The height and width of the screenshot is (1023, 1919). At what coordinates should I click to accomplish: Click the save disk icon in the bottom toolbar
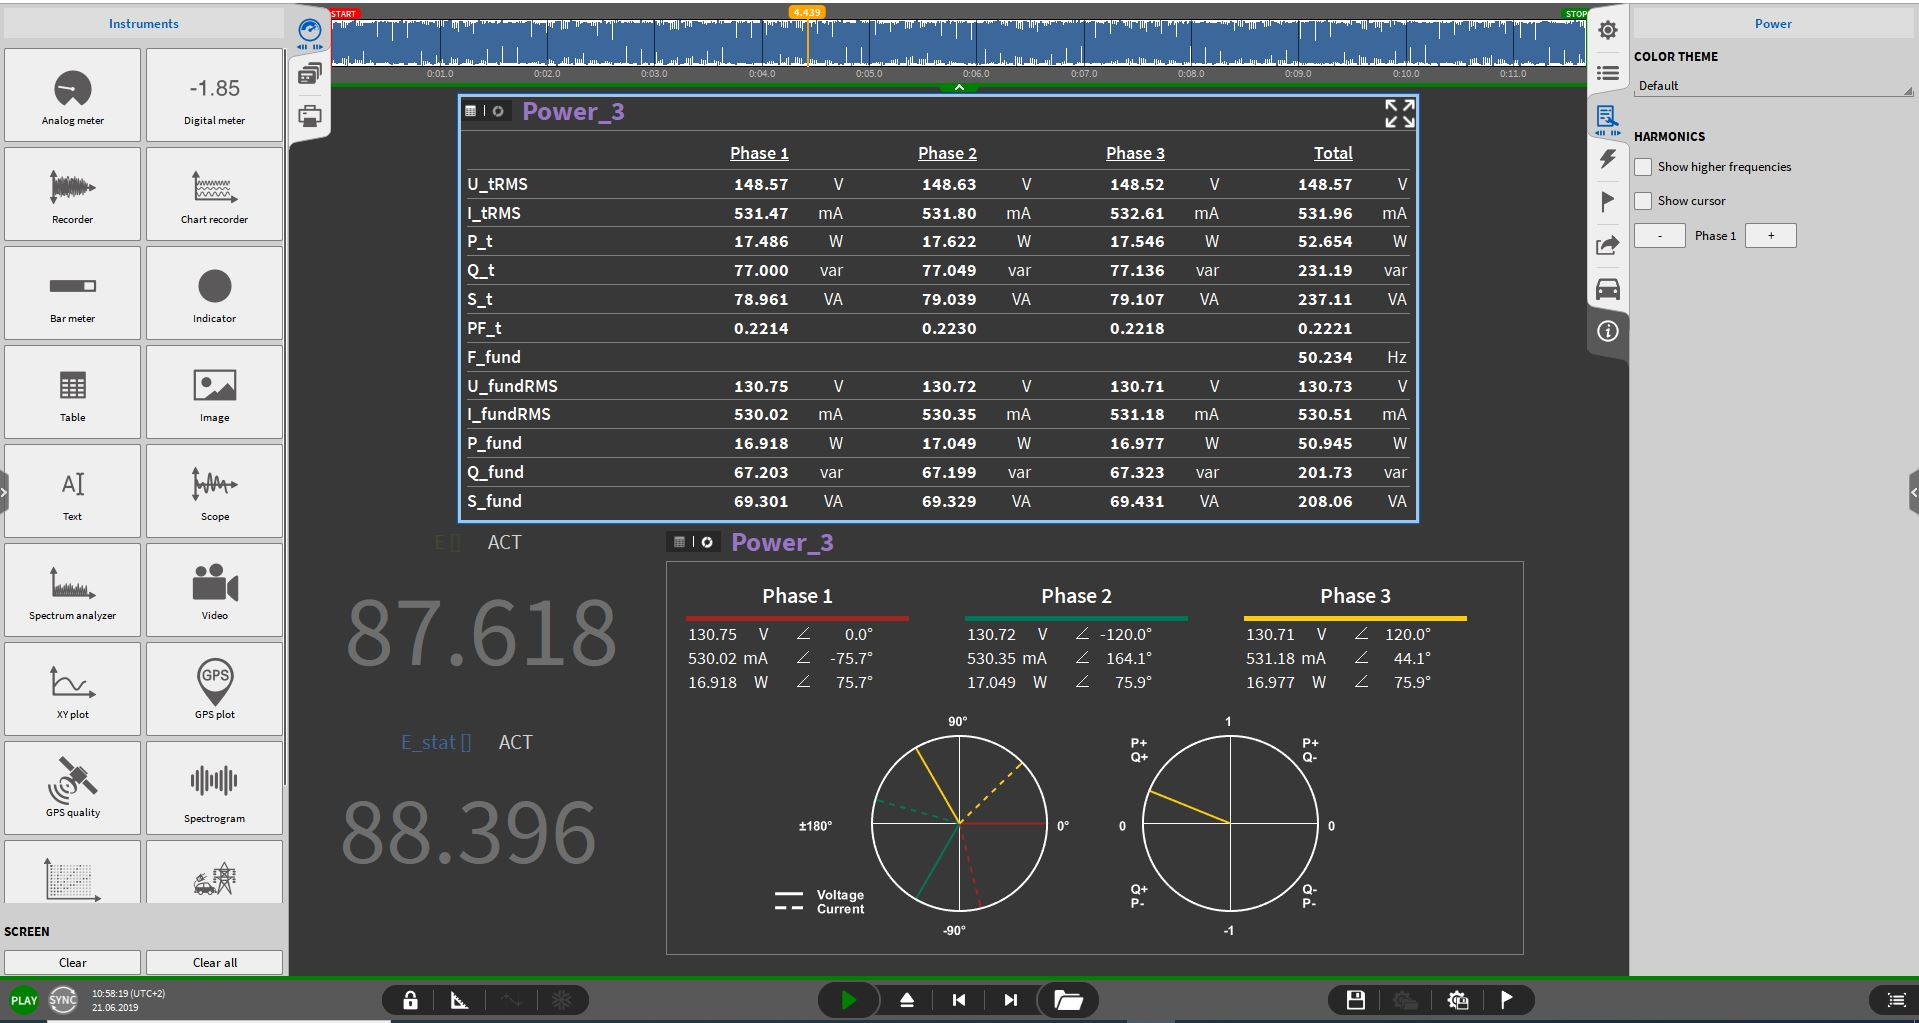1356,1000
